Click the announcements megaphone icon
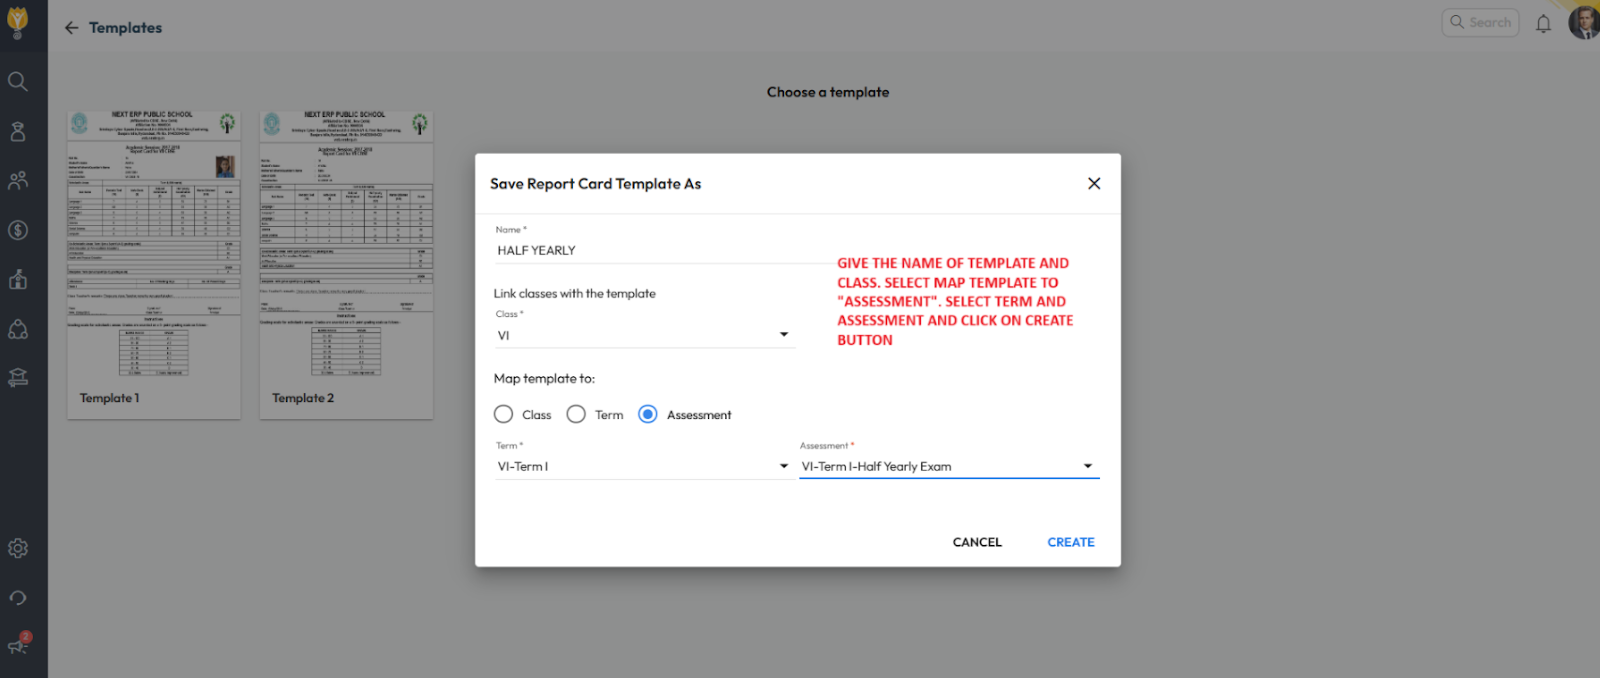This screenshot has width=1600, height=678. point(18,646)
